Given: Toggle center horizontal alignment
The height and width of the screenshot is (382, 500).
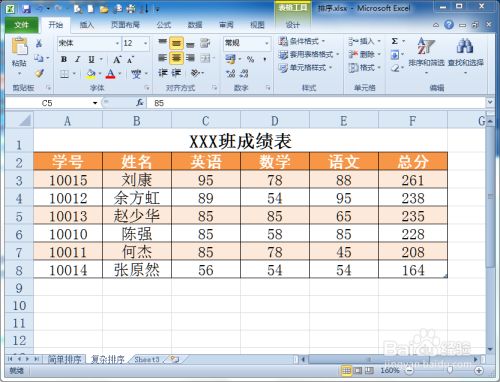Looking at the screenshot, I should (176, 58).
